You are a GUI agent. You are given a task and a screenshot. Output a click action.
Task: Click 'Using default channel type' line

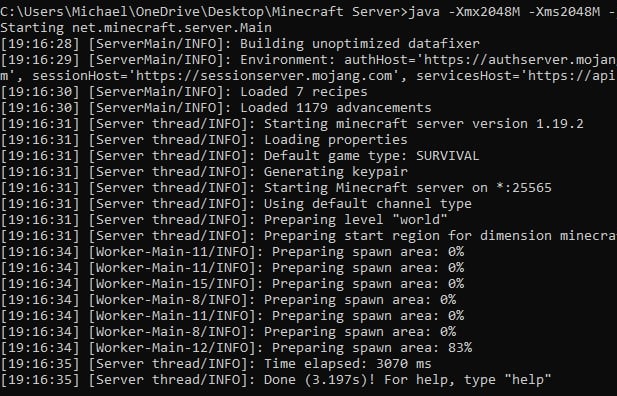236,204
